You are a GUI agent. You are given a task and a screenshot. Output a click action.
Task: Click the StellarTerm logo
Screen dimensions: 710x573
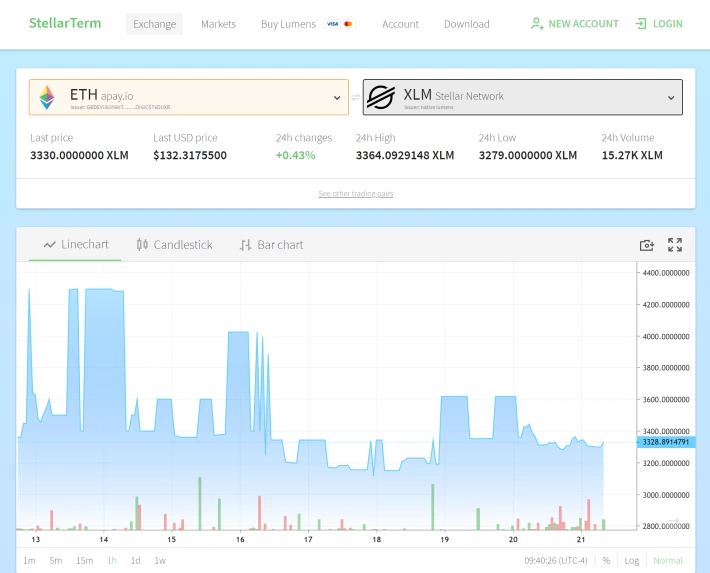(x=65, y=23)
